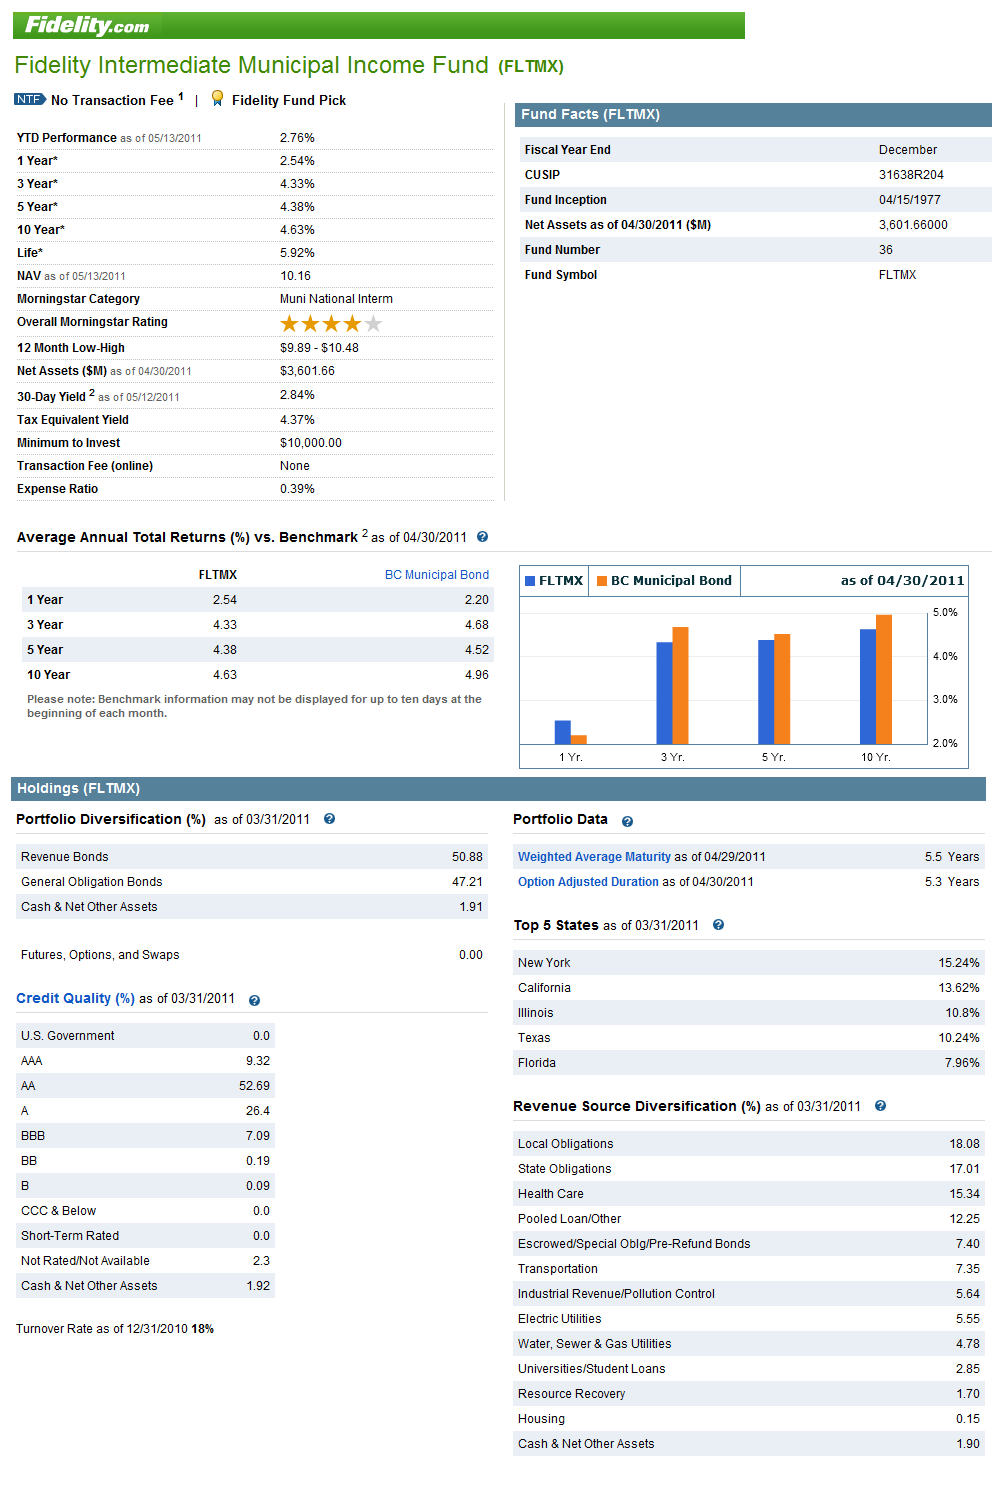Click the Holdings (FLTMX) section header
Viewport: 1000px width, 1500px height.
498,789
